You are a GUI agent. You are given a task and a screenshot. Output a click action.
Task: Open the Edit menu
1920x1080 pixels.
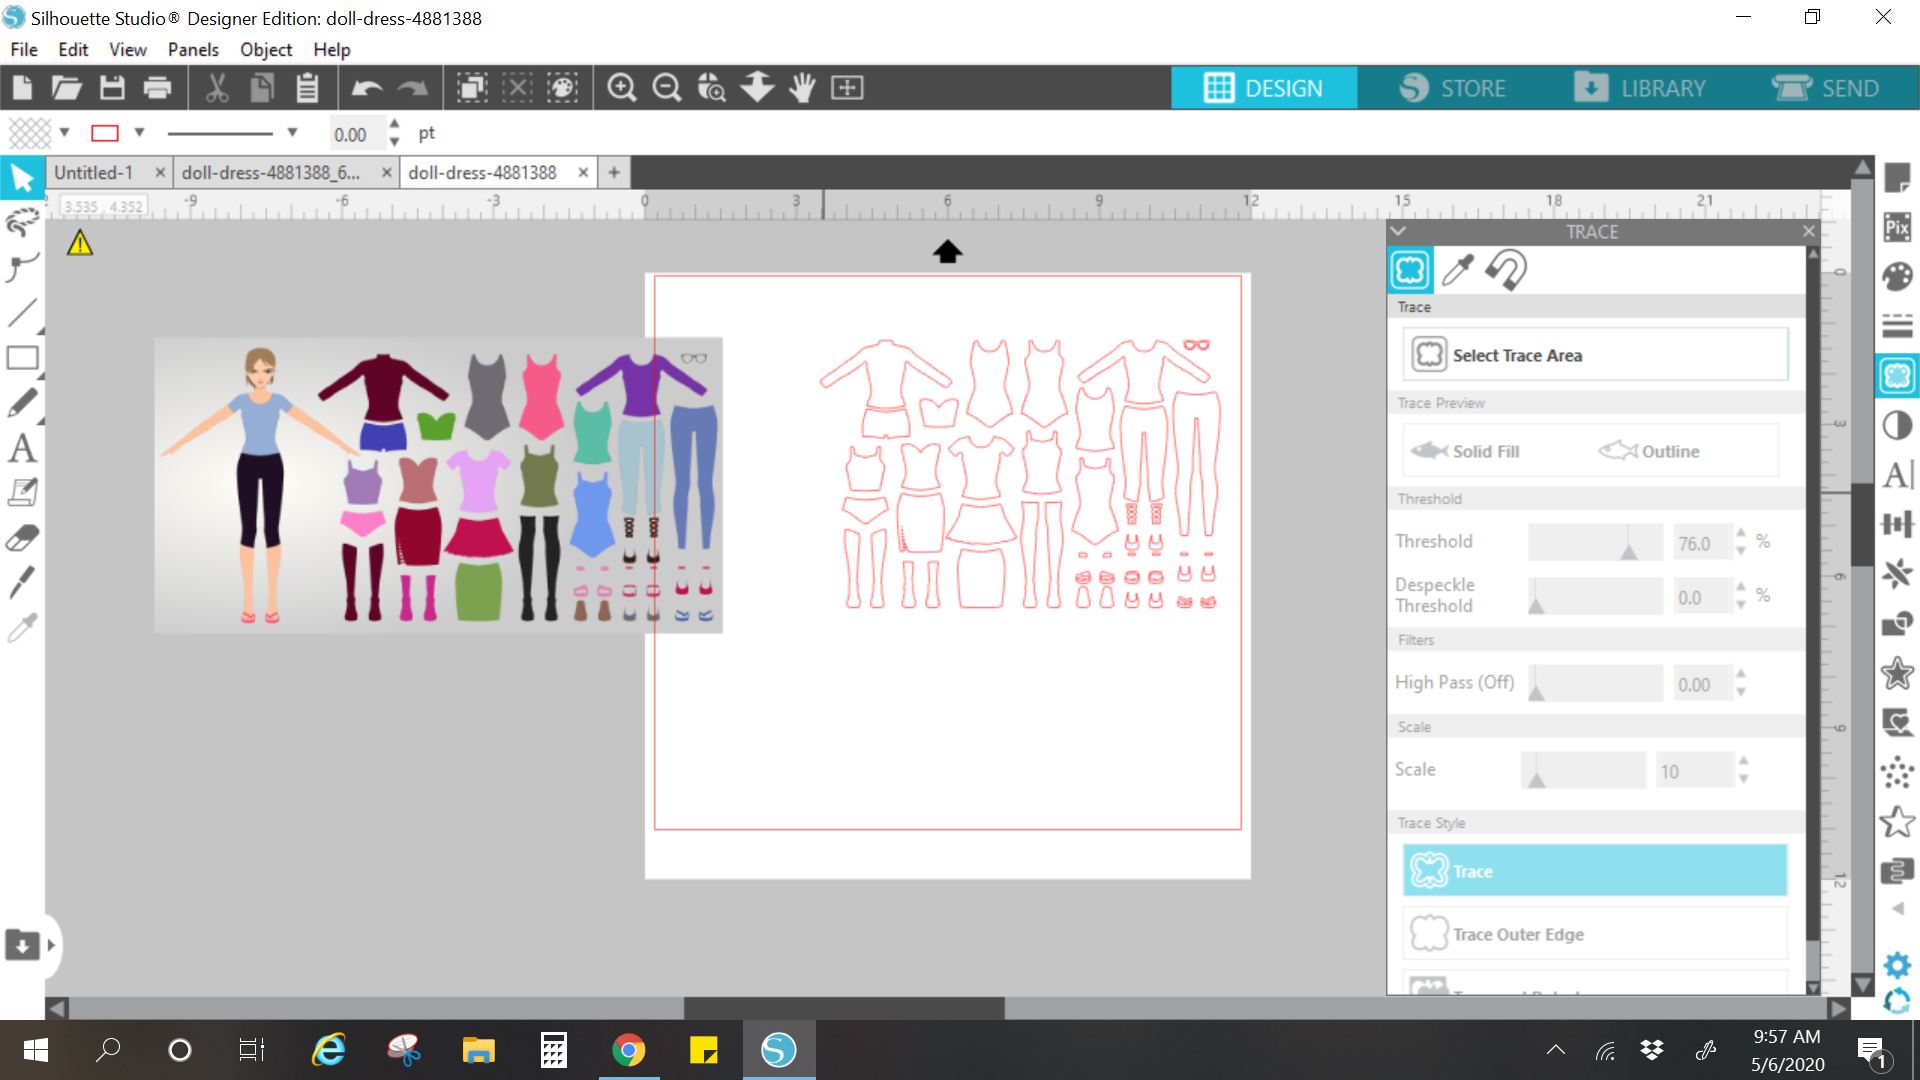coord(73,49)
